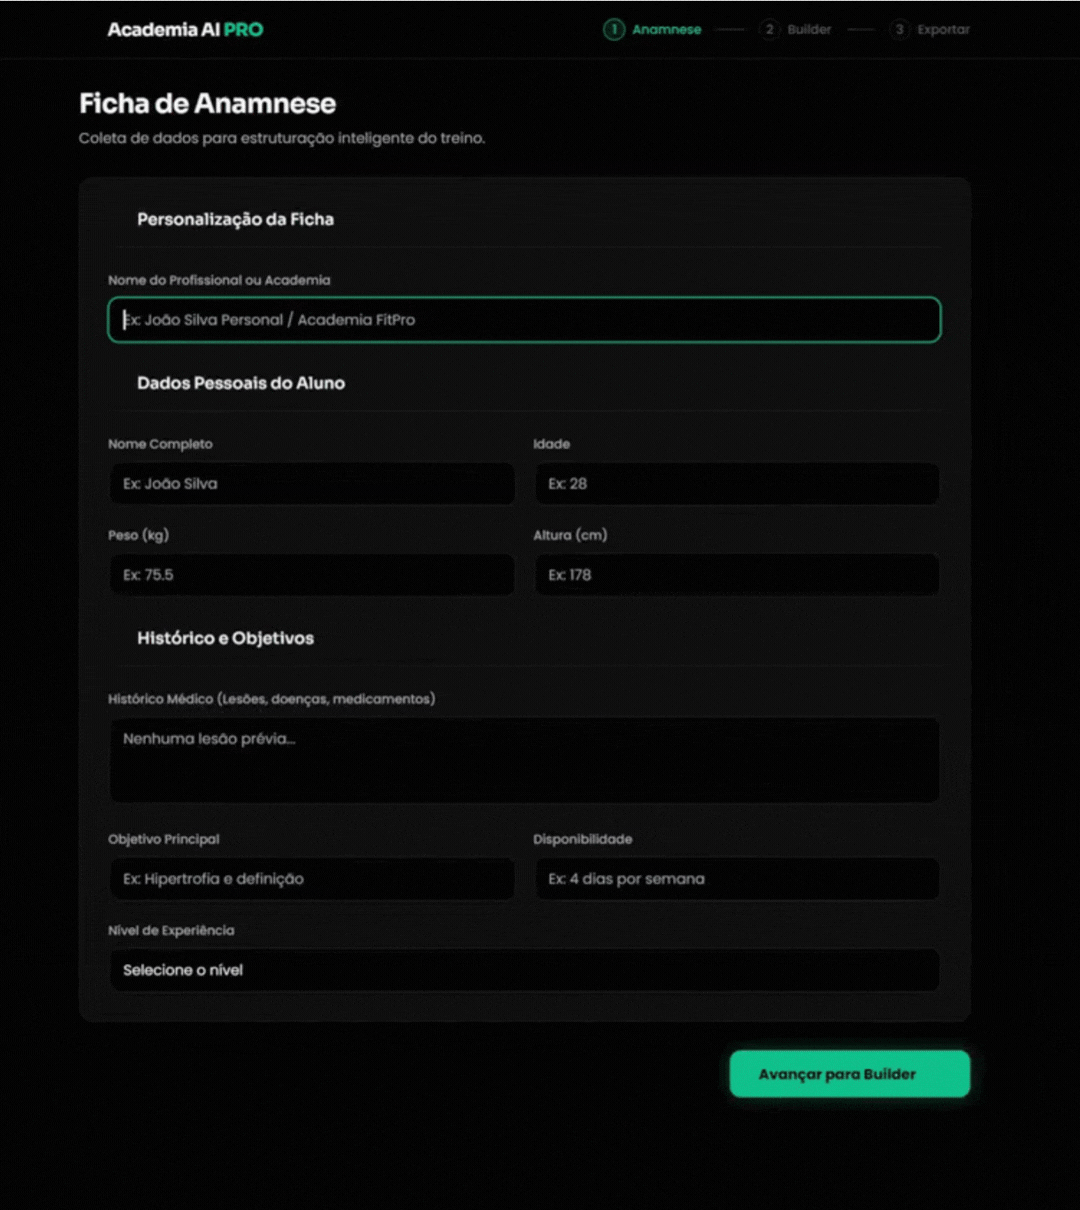Select the Anamnese step label
This screenshot has width=1080, height=1210.
point(666,30)
